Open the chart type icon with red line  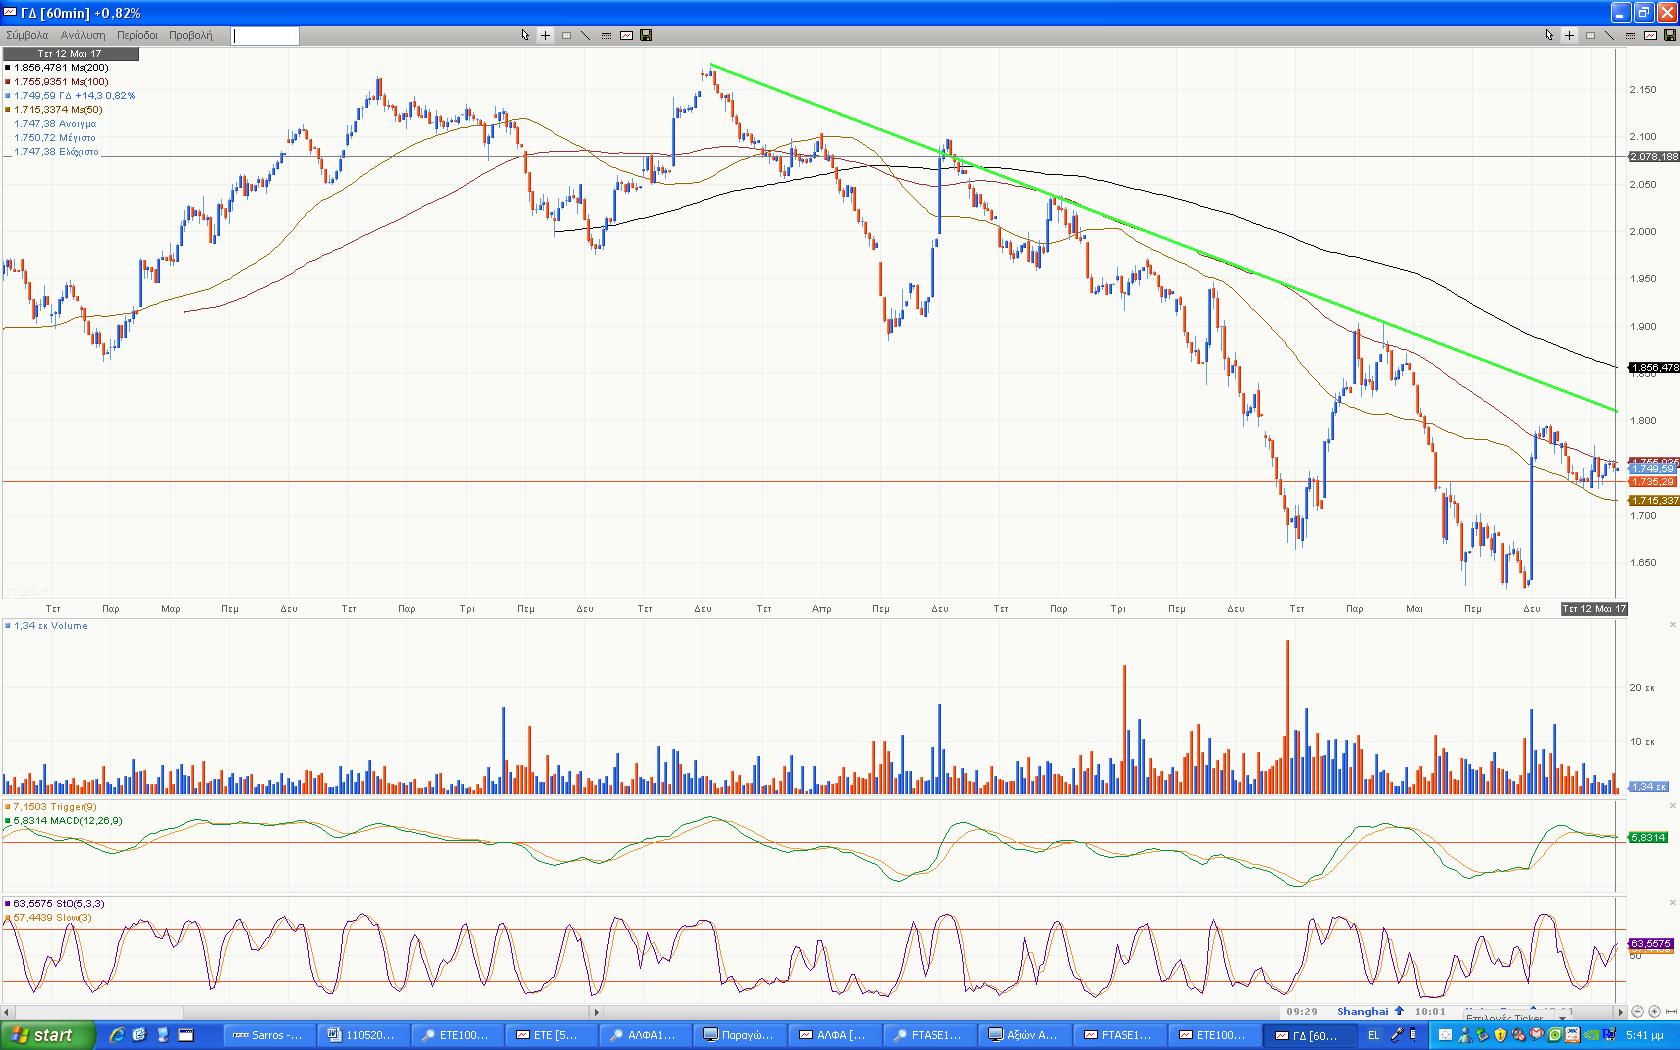(626, 35)
